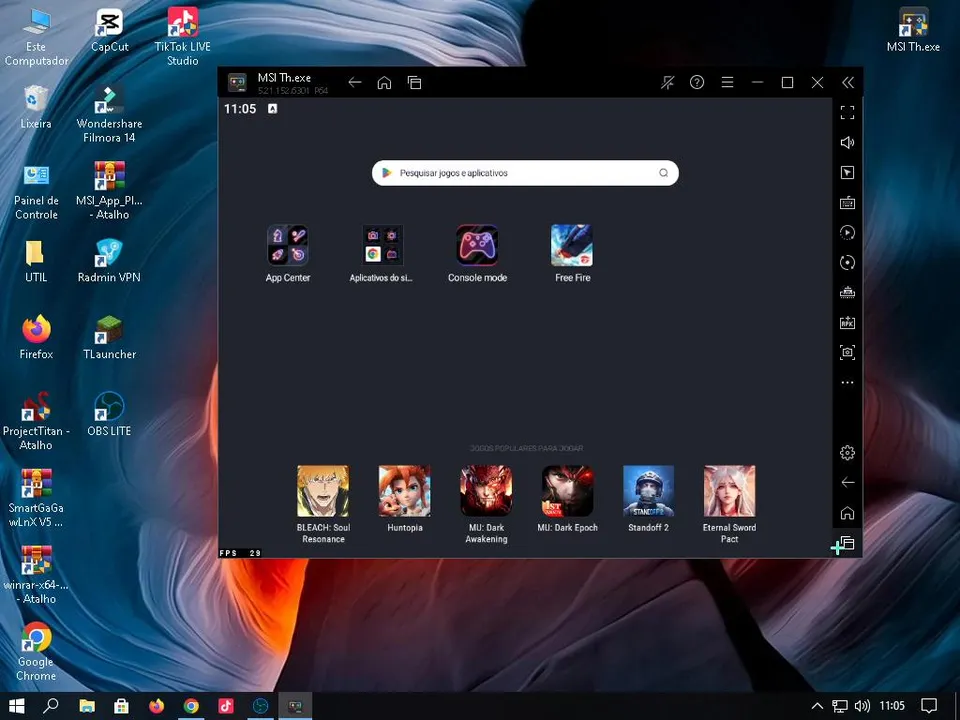Click the sidebar back arrow
Screen dimensions: 960x720
pos(847,482)
